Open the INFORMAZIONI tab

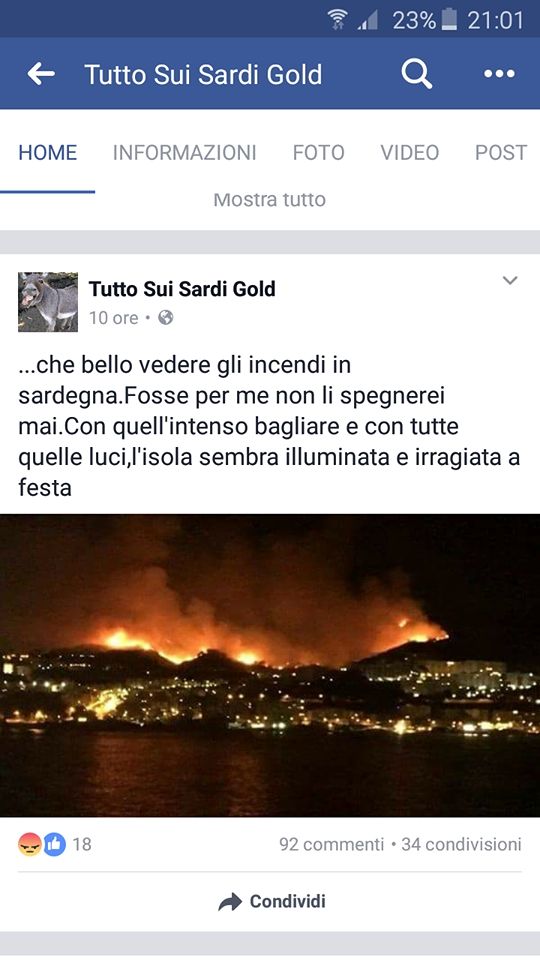click(x=184, y=152)
